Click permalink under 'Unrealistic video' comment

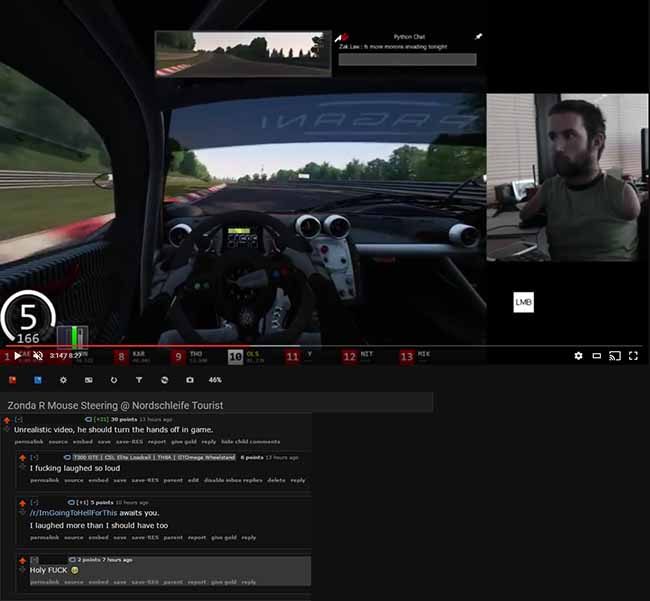(29, 442)
